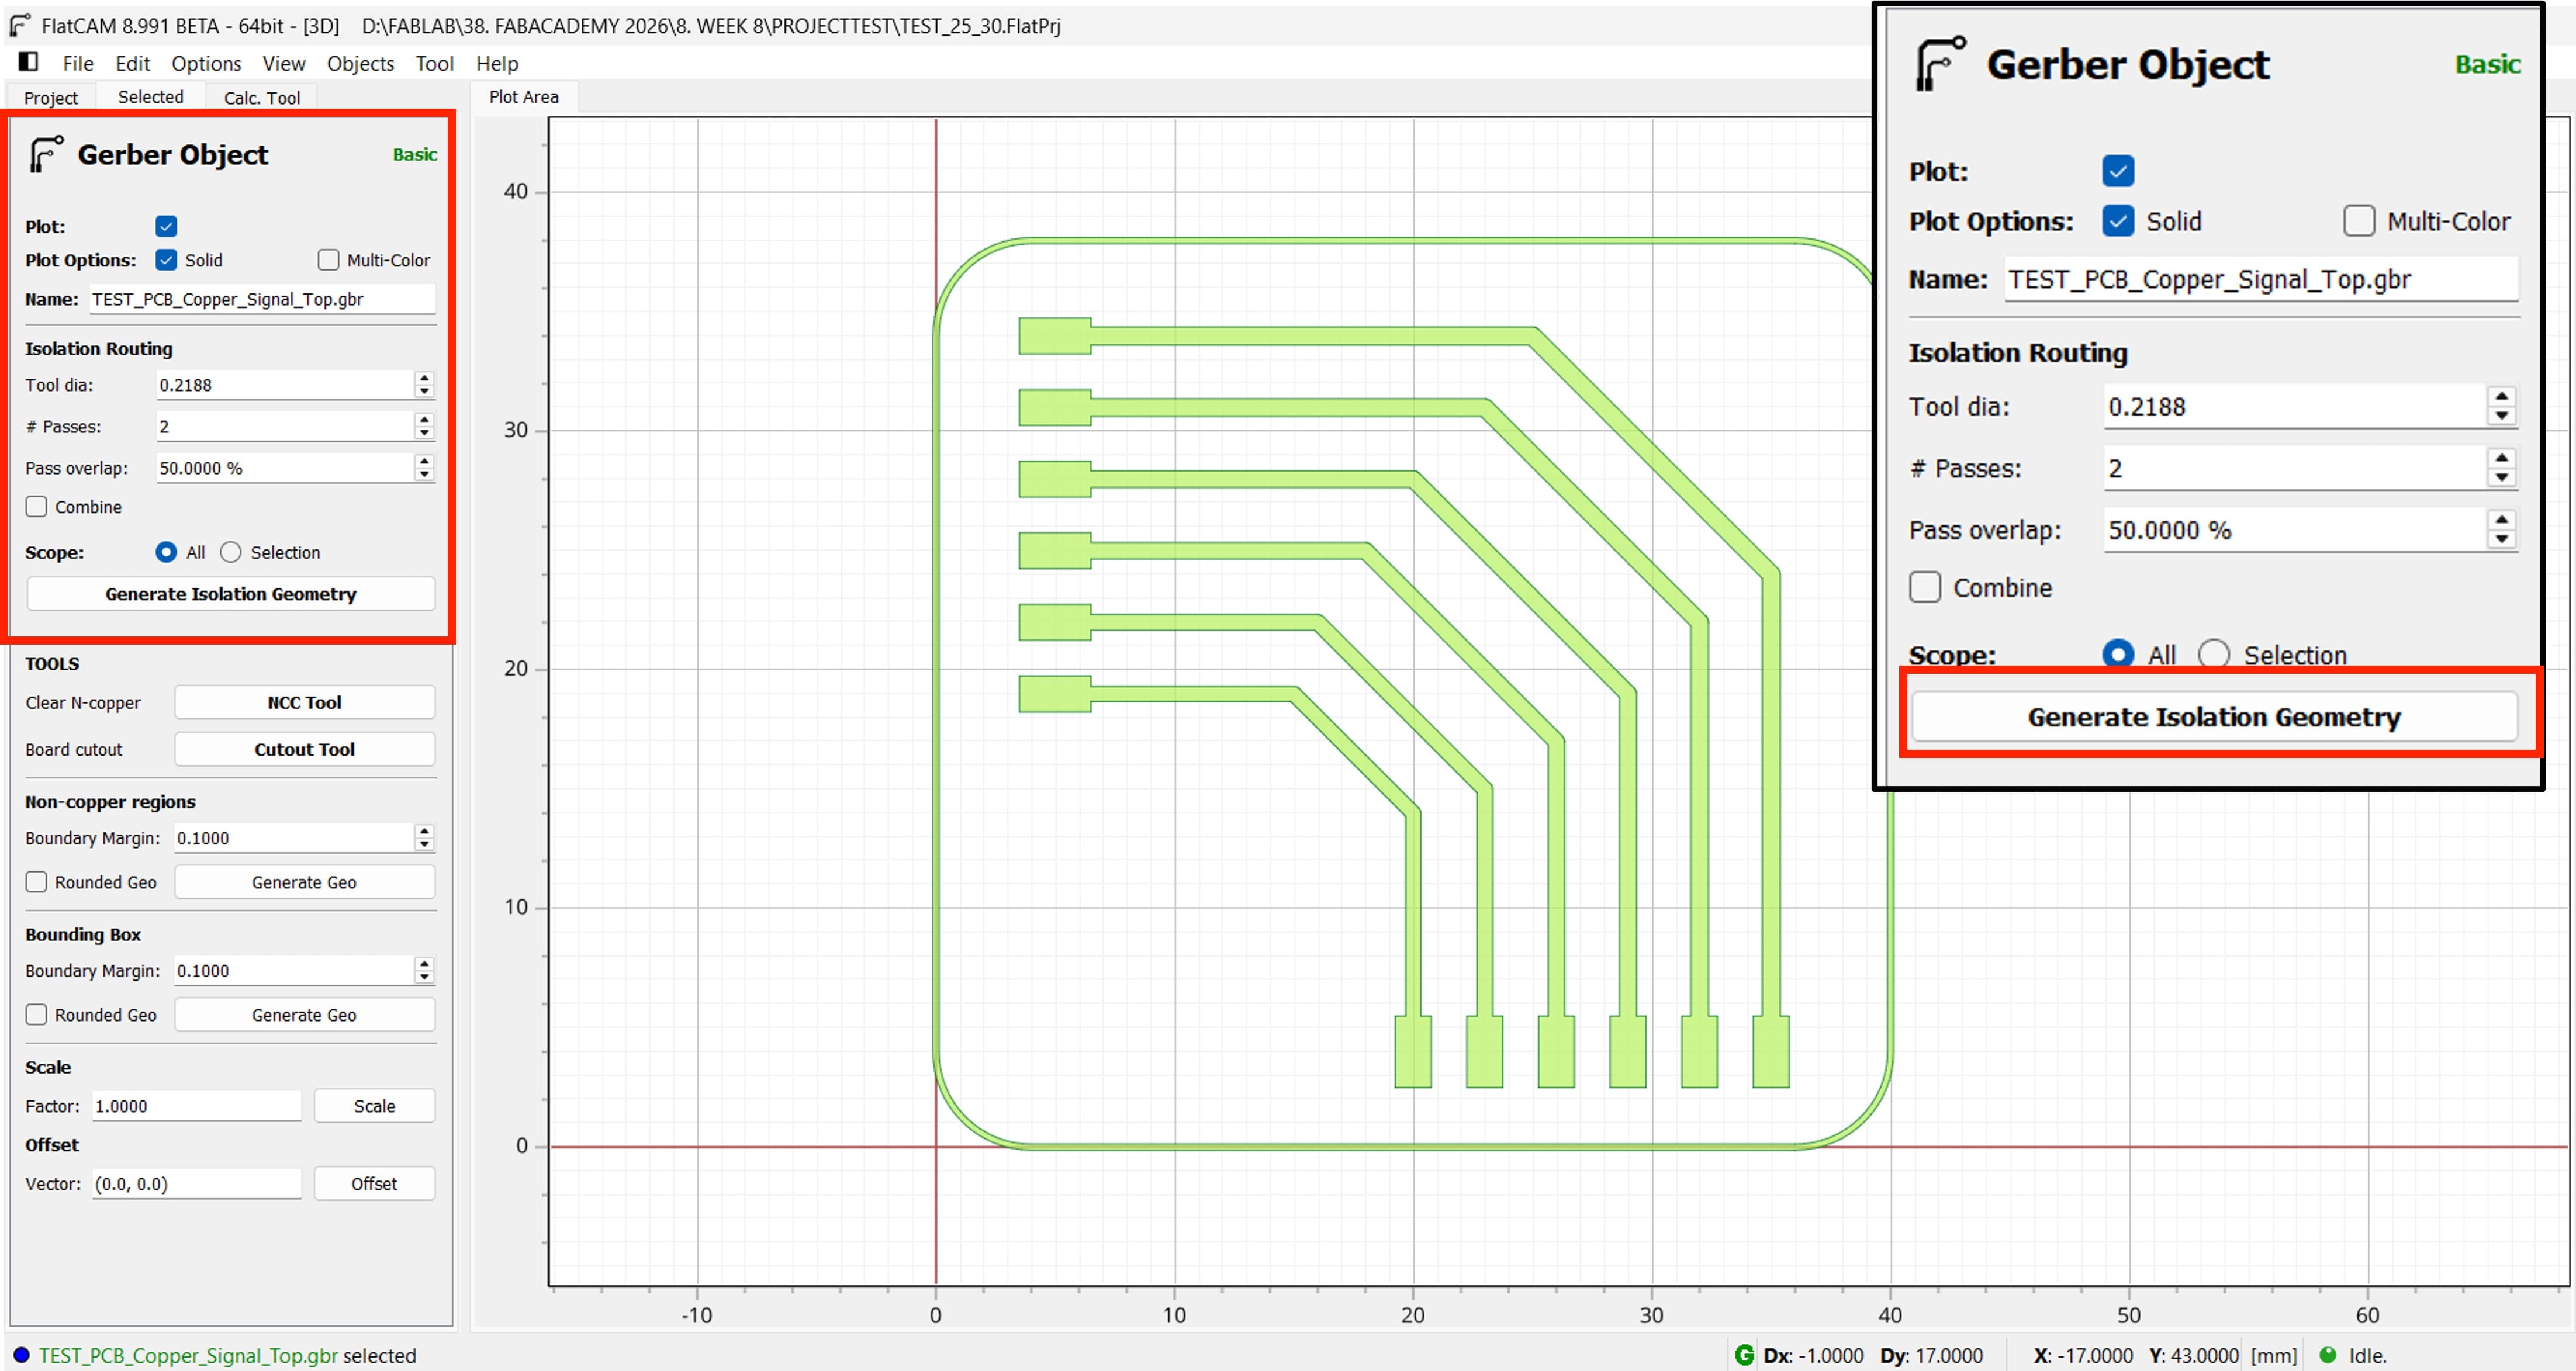
Task: Click the sidebar toggle icon beside File
Action: click(x=28, y=62)
